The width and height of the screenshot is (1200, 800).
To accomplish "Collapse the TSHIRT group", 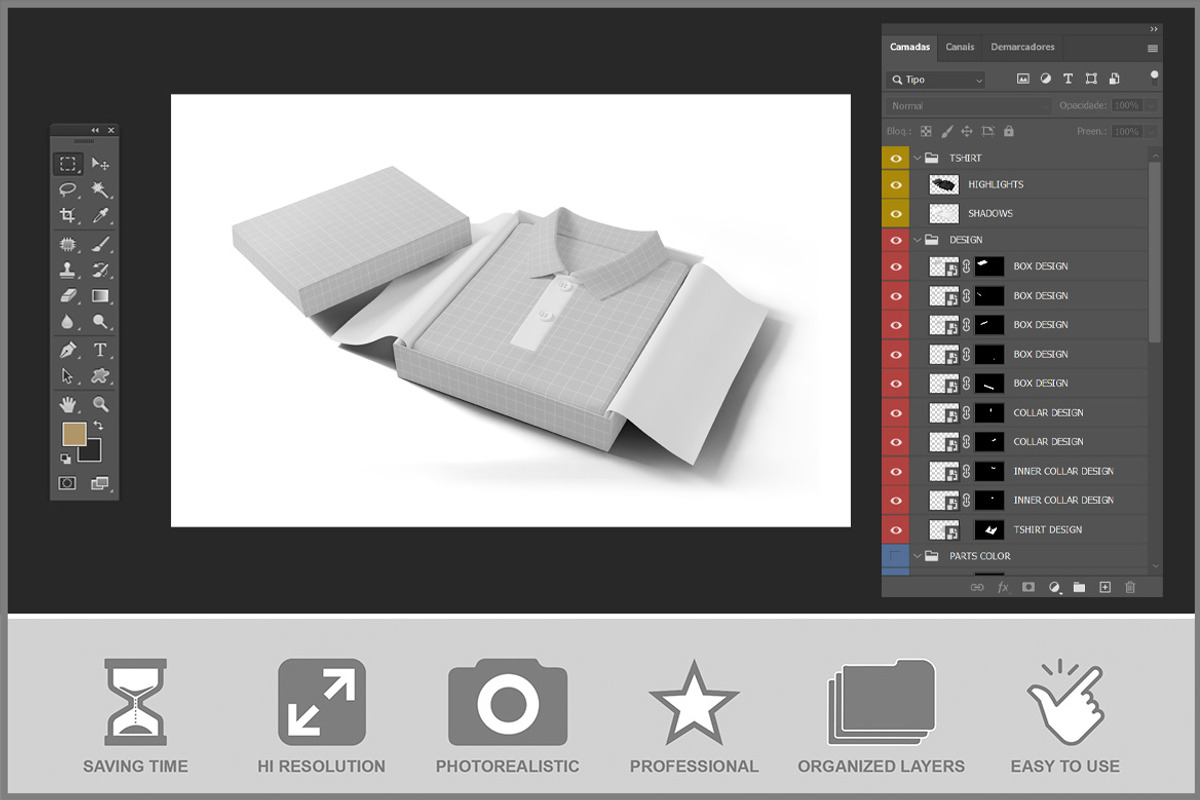I will (x=917, y=158).
